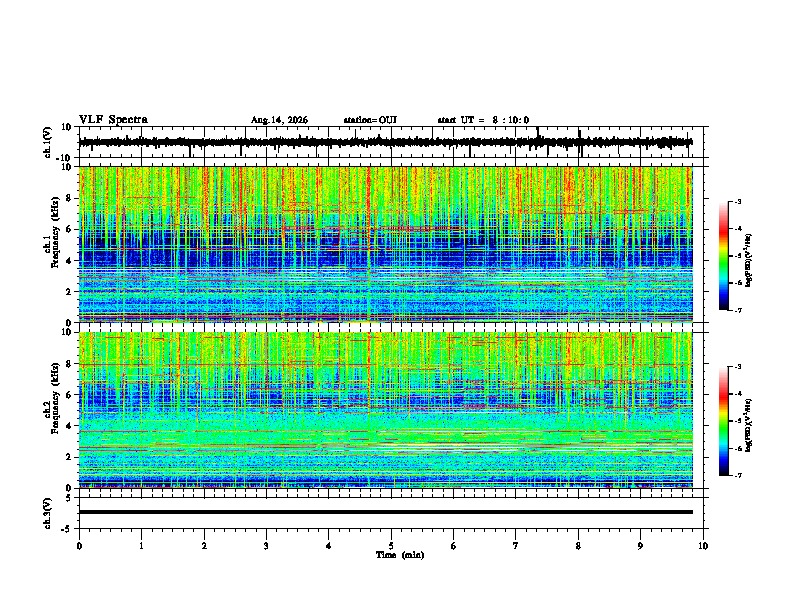792x612 pixels.
Task: Click time axis tick label "8"
Action: pyautogui.click(x=578, y=546)
